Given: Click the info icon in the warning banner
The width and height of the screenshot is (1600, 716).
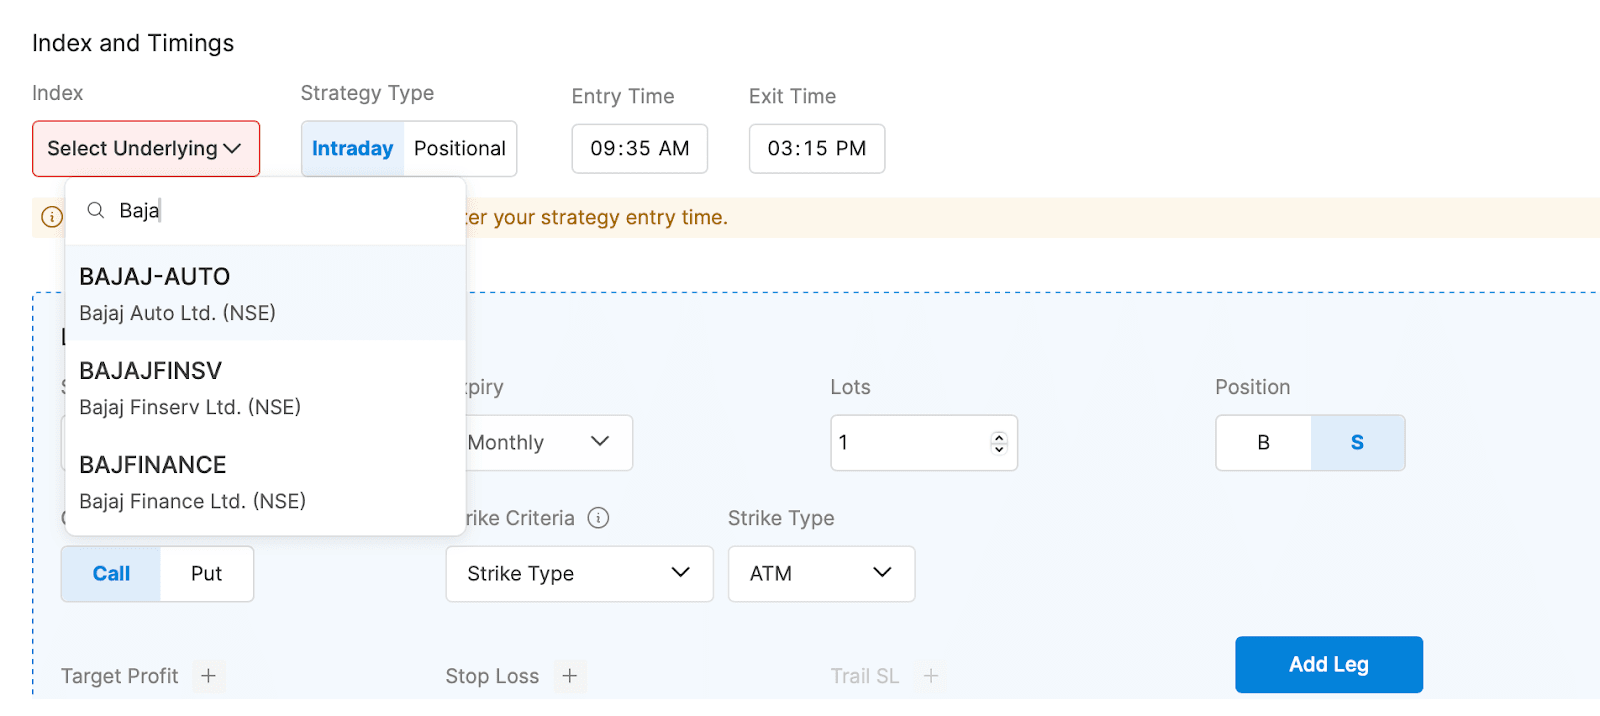Looking at the screenshot, I should [x=50, y=217].
